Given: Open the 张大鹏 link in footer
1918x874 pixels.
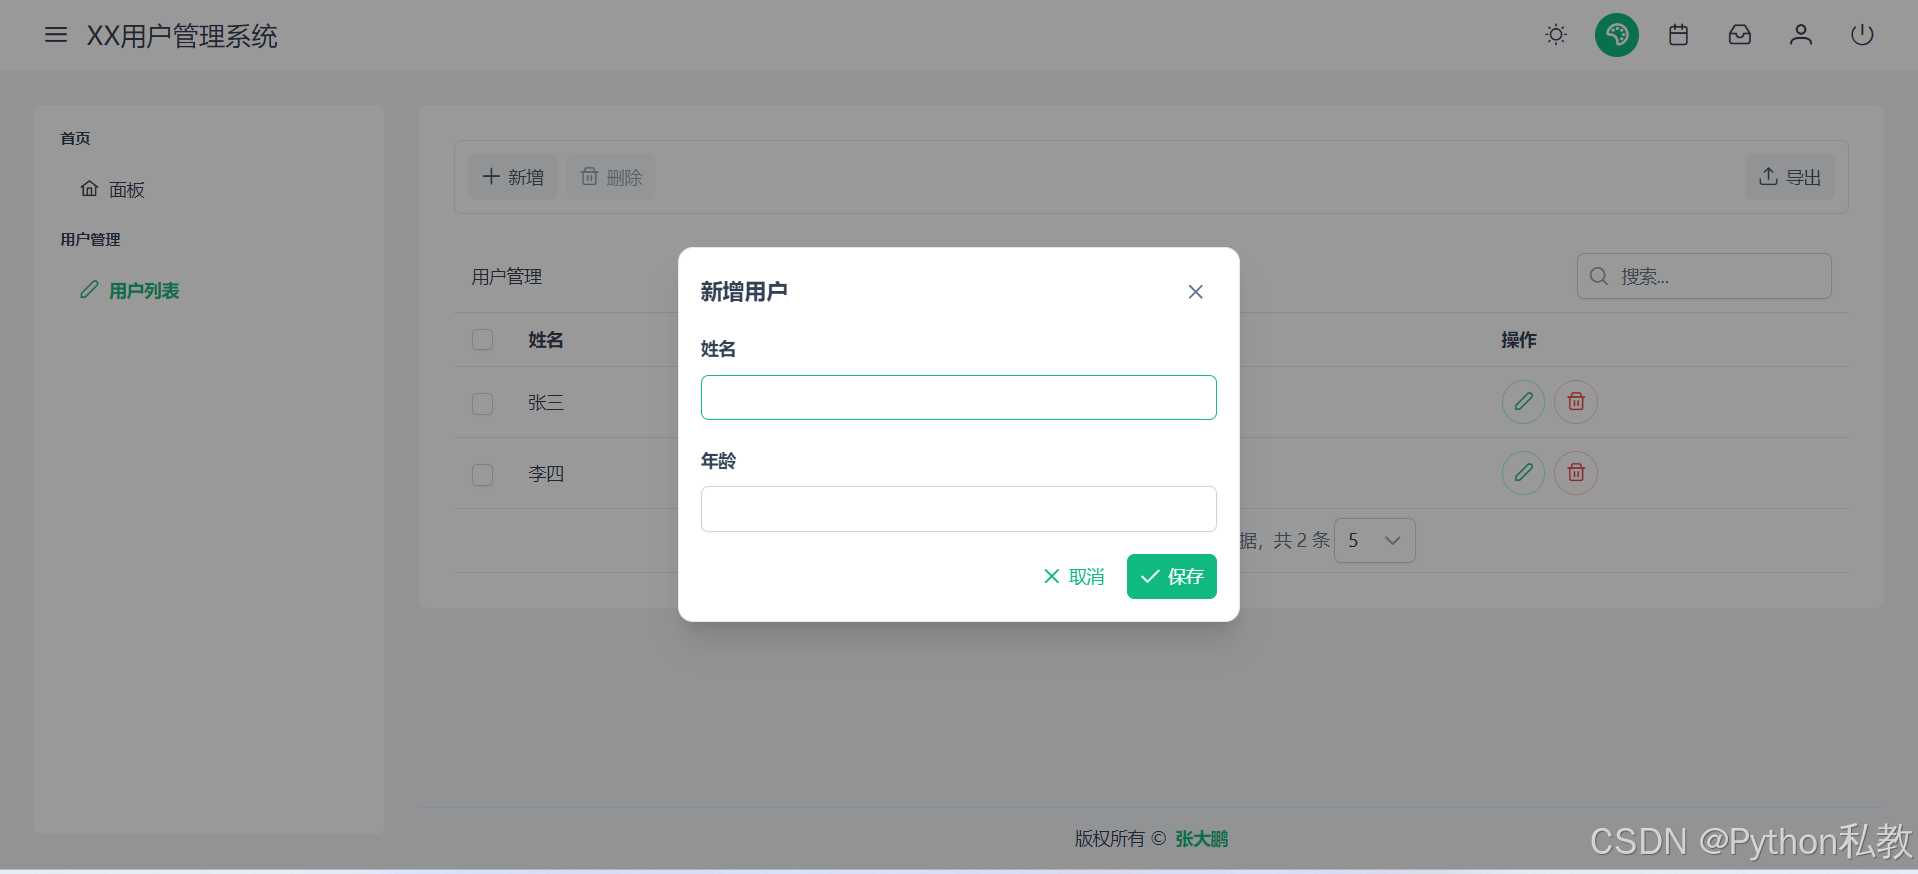Looking at the screenshot, I should 1202,839.
